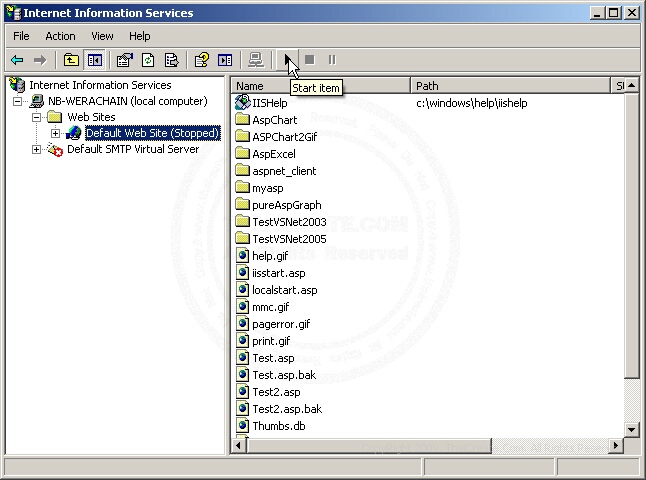This screenshot has height=480, width=646.
Task: Click the IIS title bar application icon
Action: [14, 13]
